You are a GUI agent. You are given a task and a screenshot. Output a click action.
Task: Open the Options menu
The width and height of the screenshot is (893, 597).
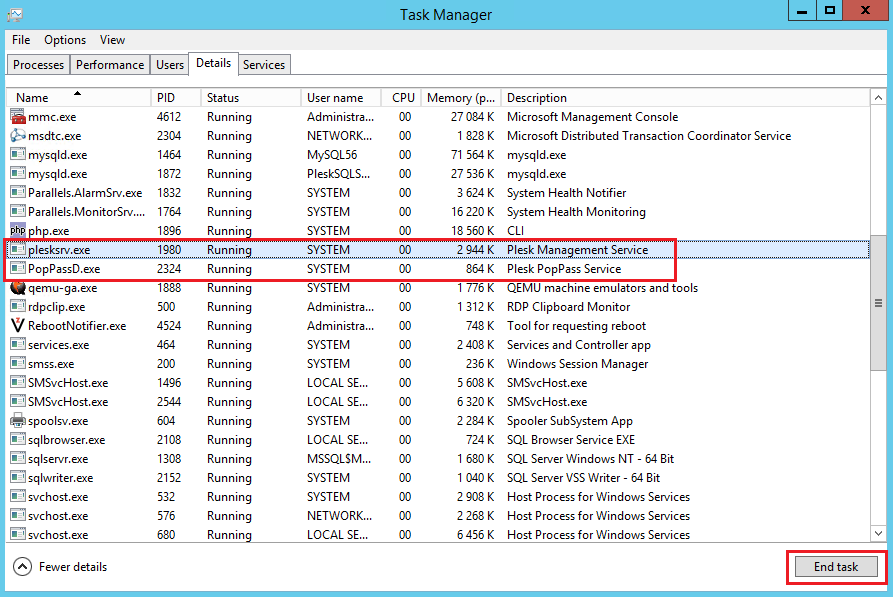[x=65, y=40]
